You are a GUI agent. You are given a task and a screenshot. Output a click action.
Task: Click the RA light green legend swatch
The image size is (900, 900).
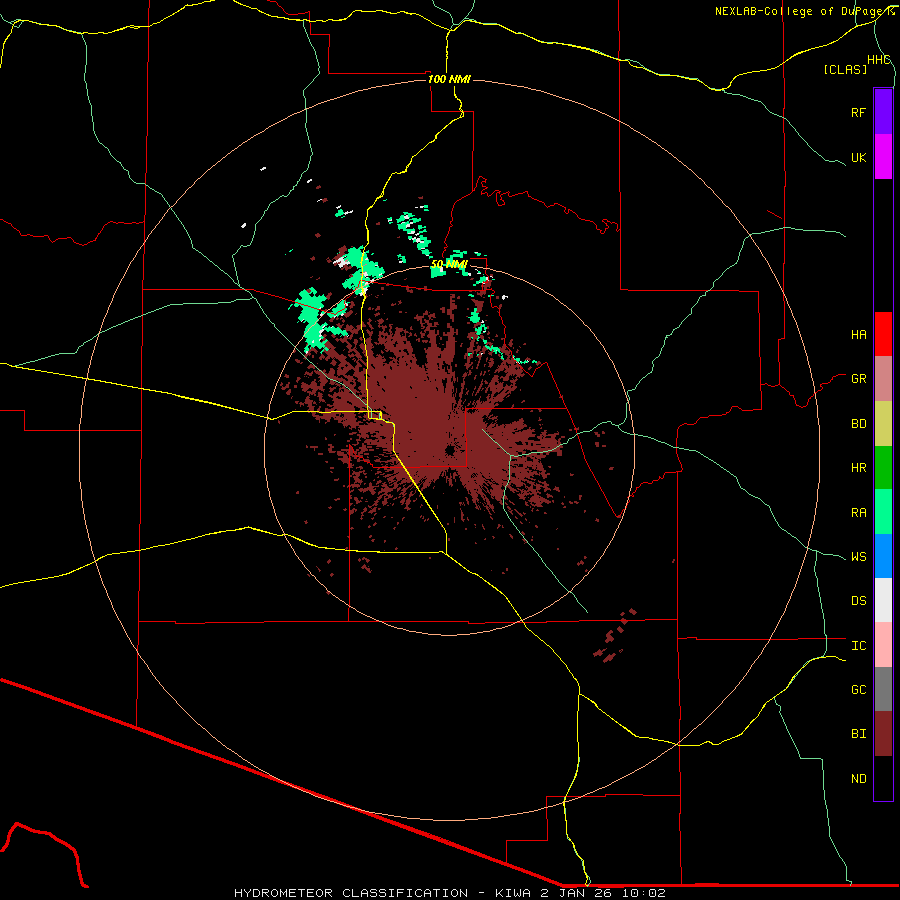click(x=883, y=512)
